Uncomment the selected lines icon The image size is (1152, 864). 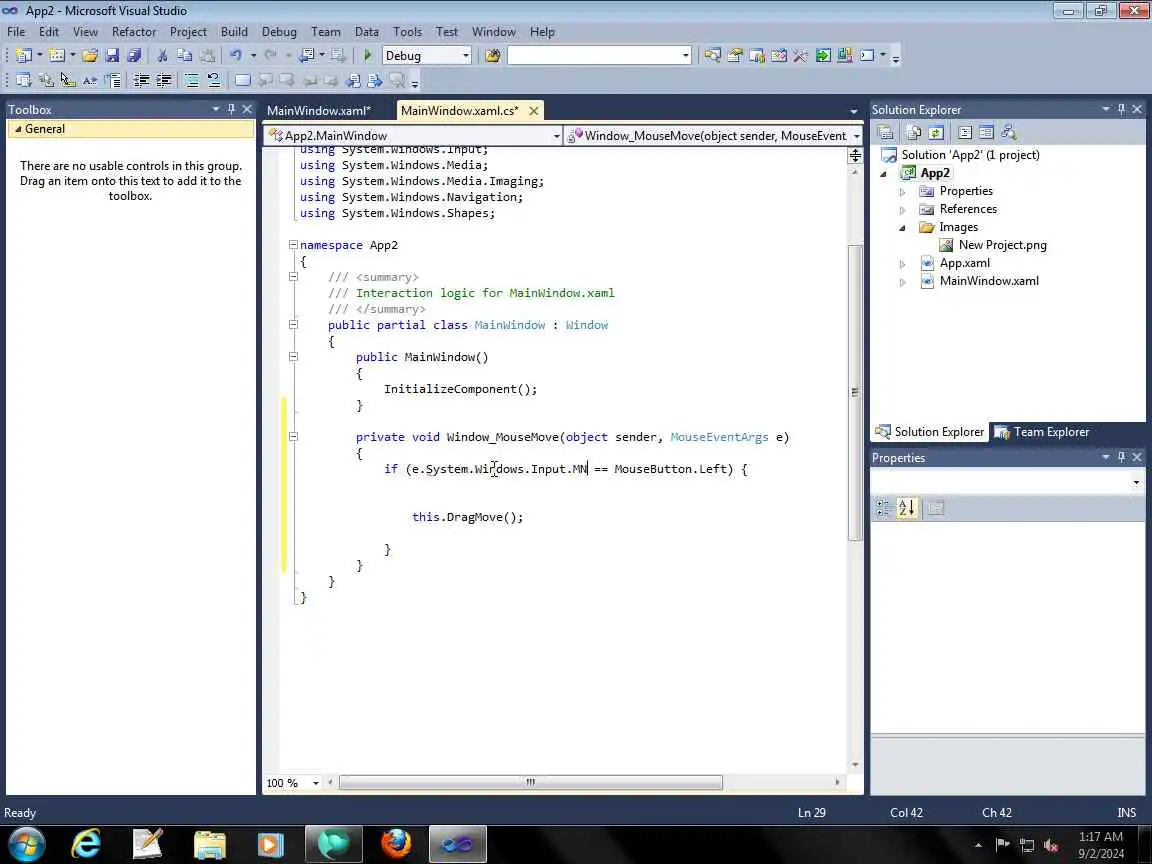click(x=213, y=80)
